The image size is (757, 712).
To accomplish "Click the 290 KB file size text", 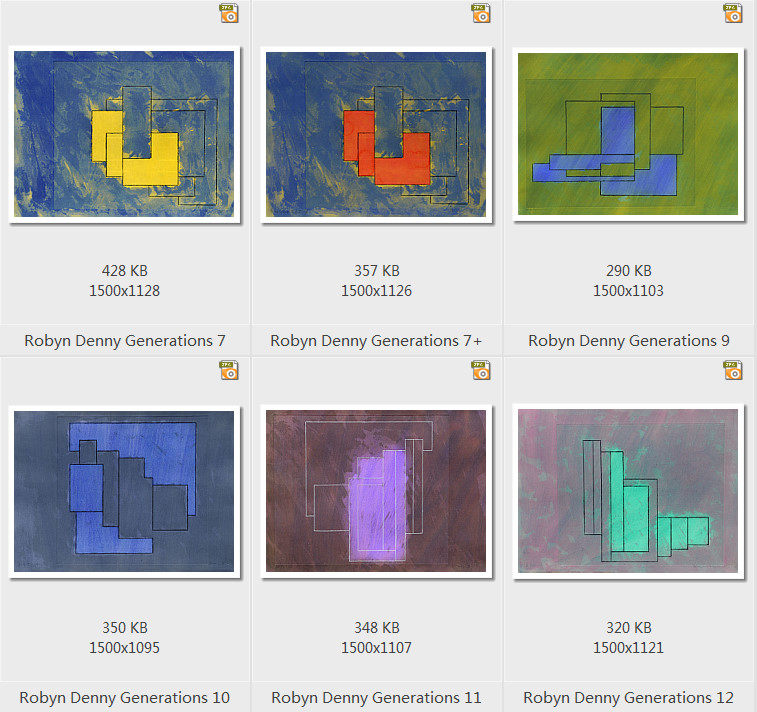I will pyautogui.click(x=629, y=271).
